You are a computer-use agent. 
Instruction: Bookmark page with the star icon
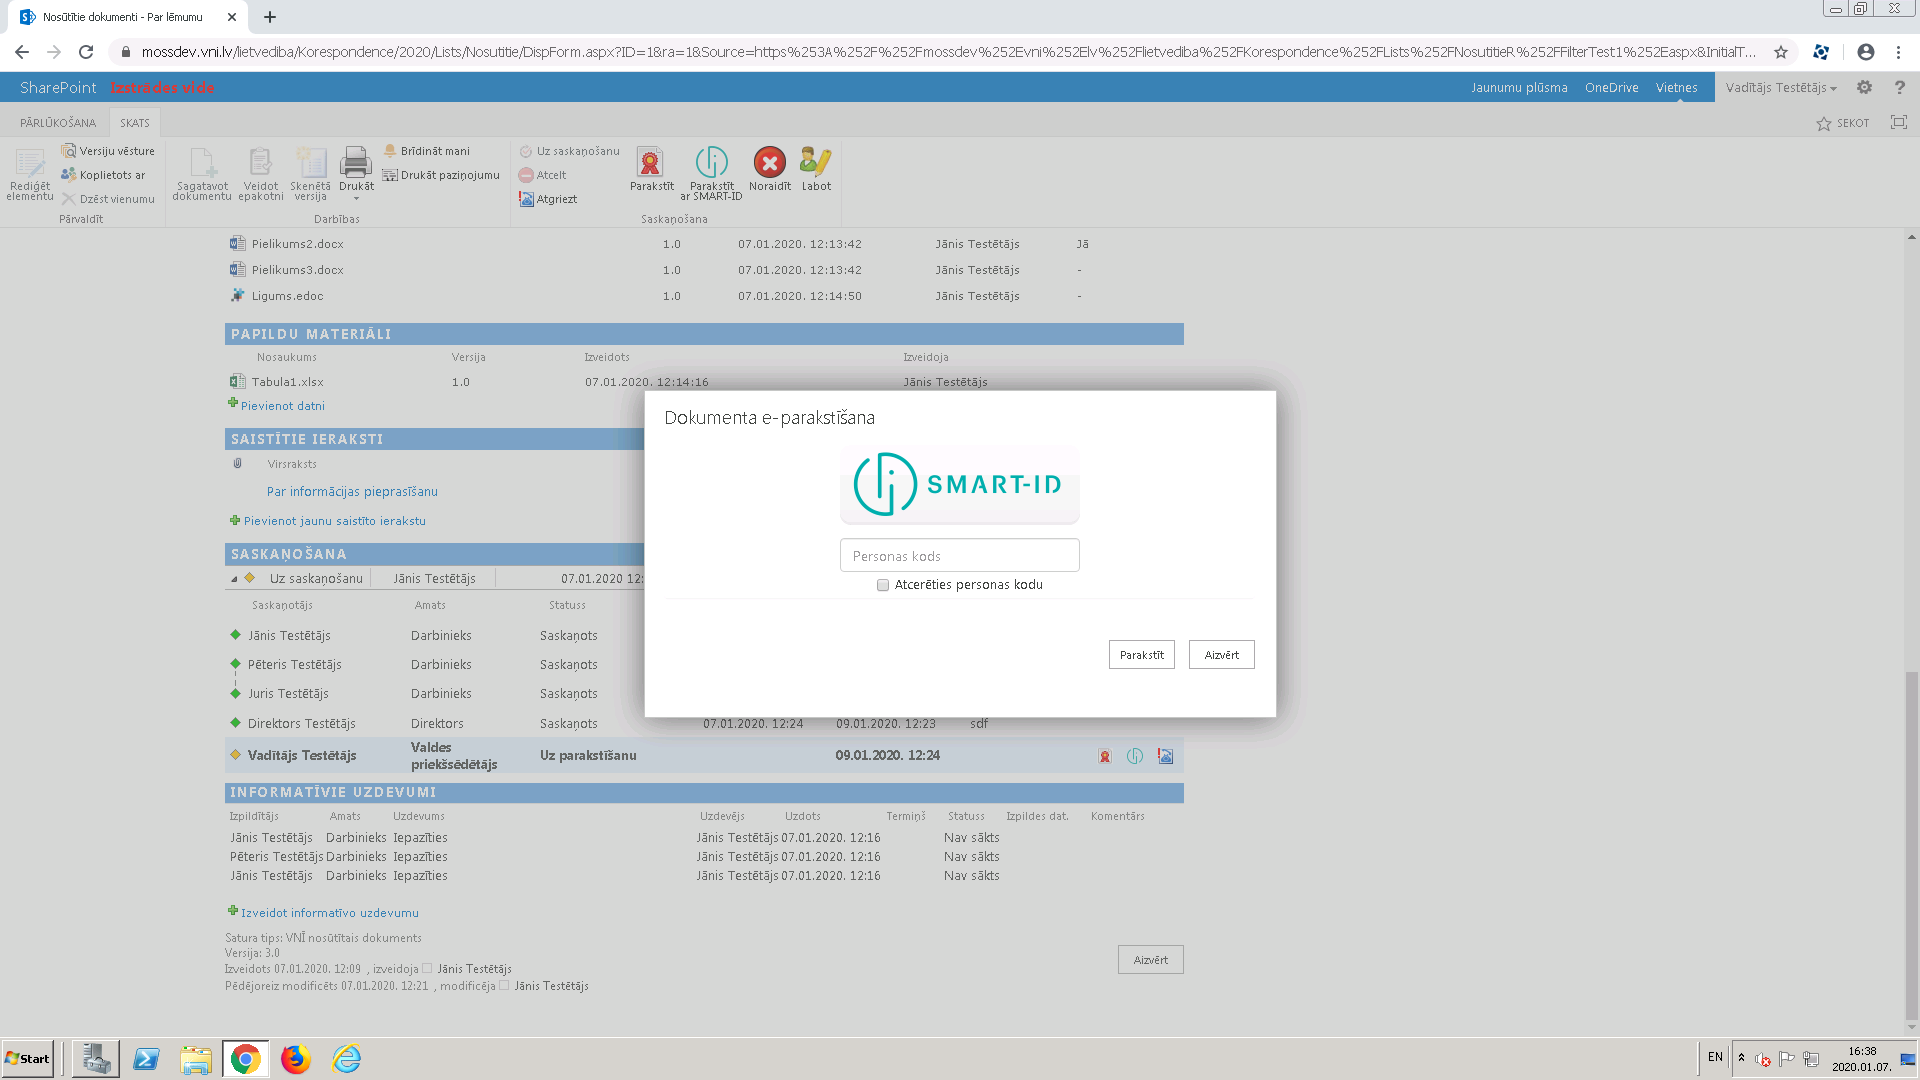point(1781,52)
